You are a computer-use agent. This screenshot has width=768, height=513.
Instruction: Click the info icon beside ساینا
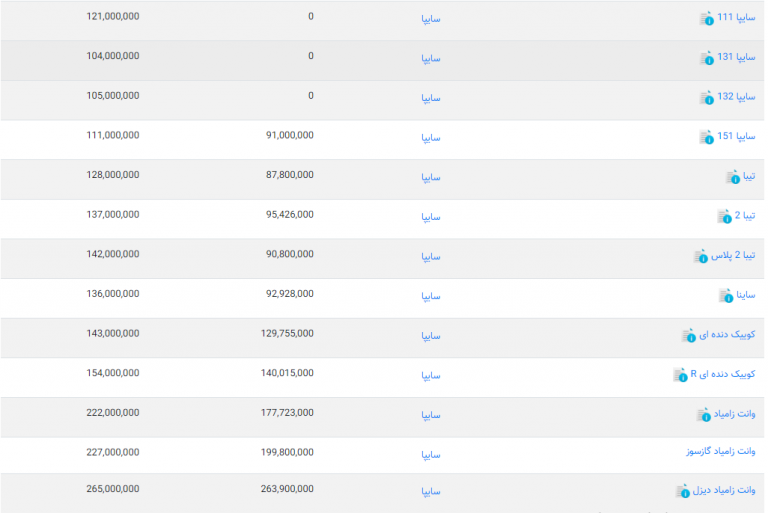[726, 296]
